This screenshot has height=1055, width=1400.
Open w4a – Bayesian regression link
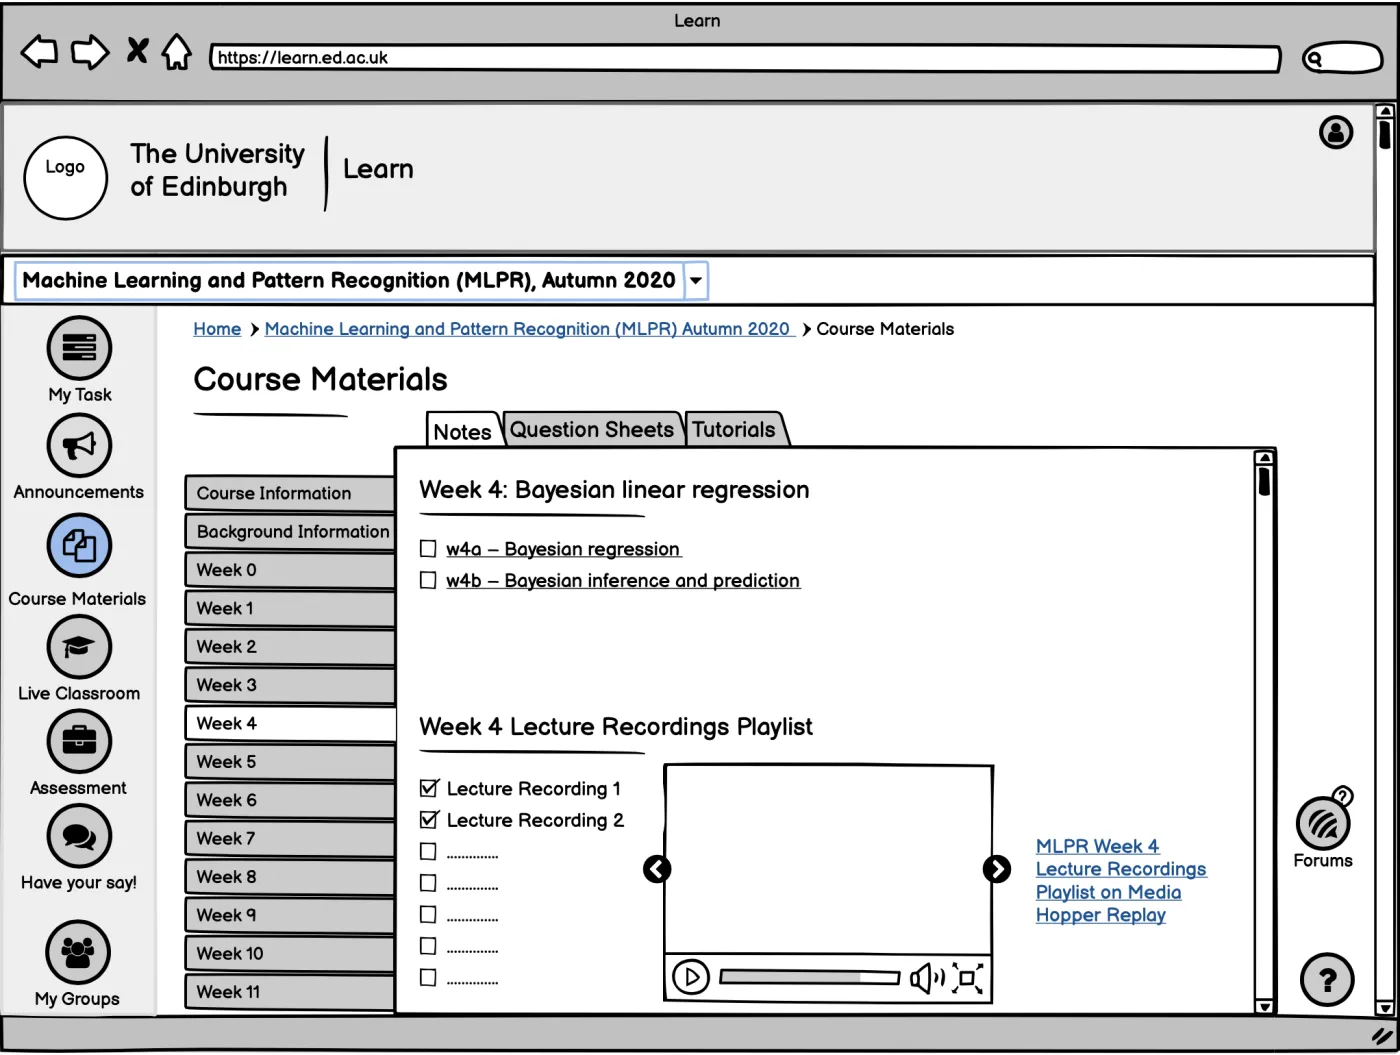coord(563,549)
